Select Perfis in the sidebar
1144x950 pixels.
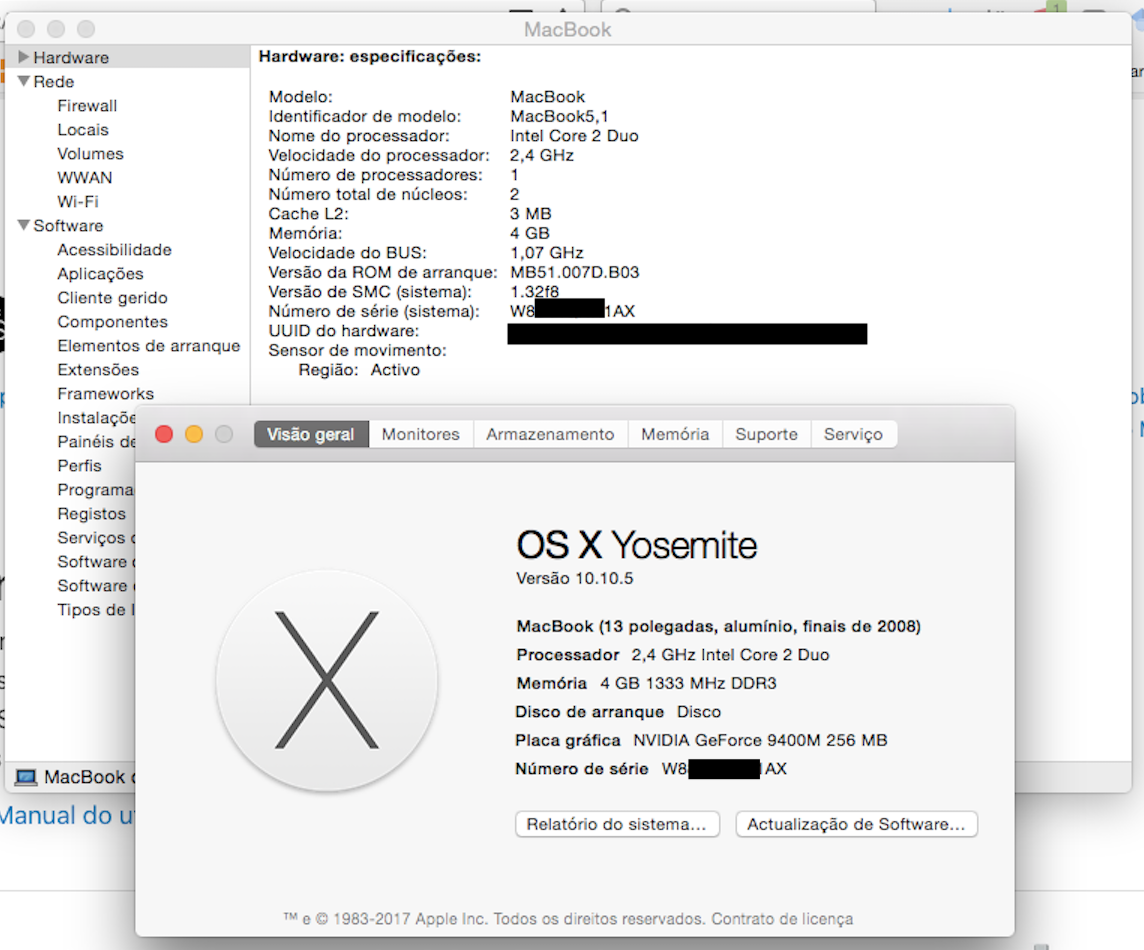click(x=80, y=466)
